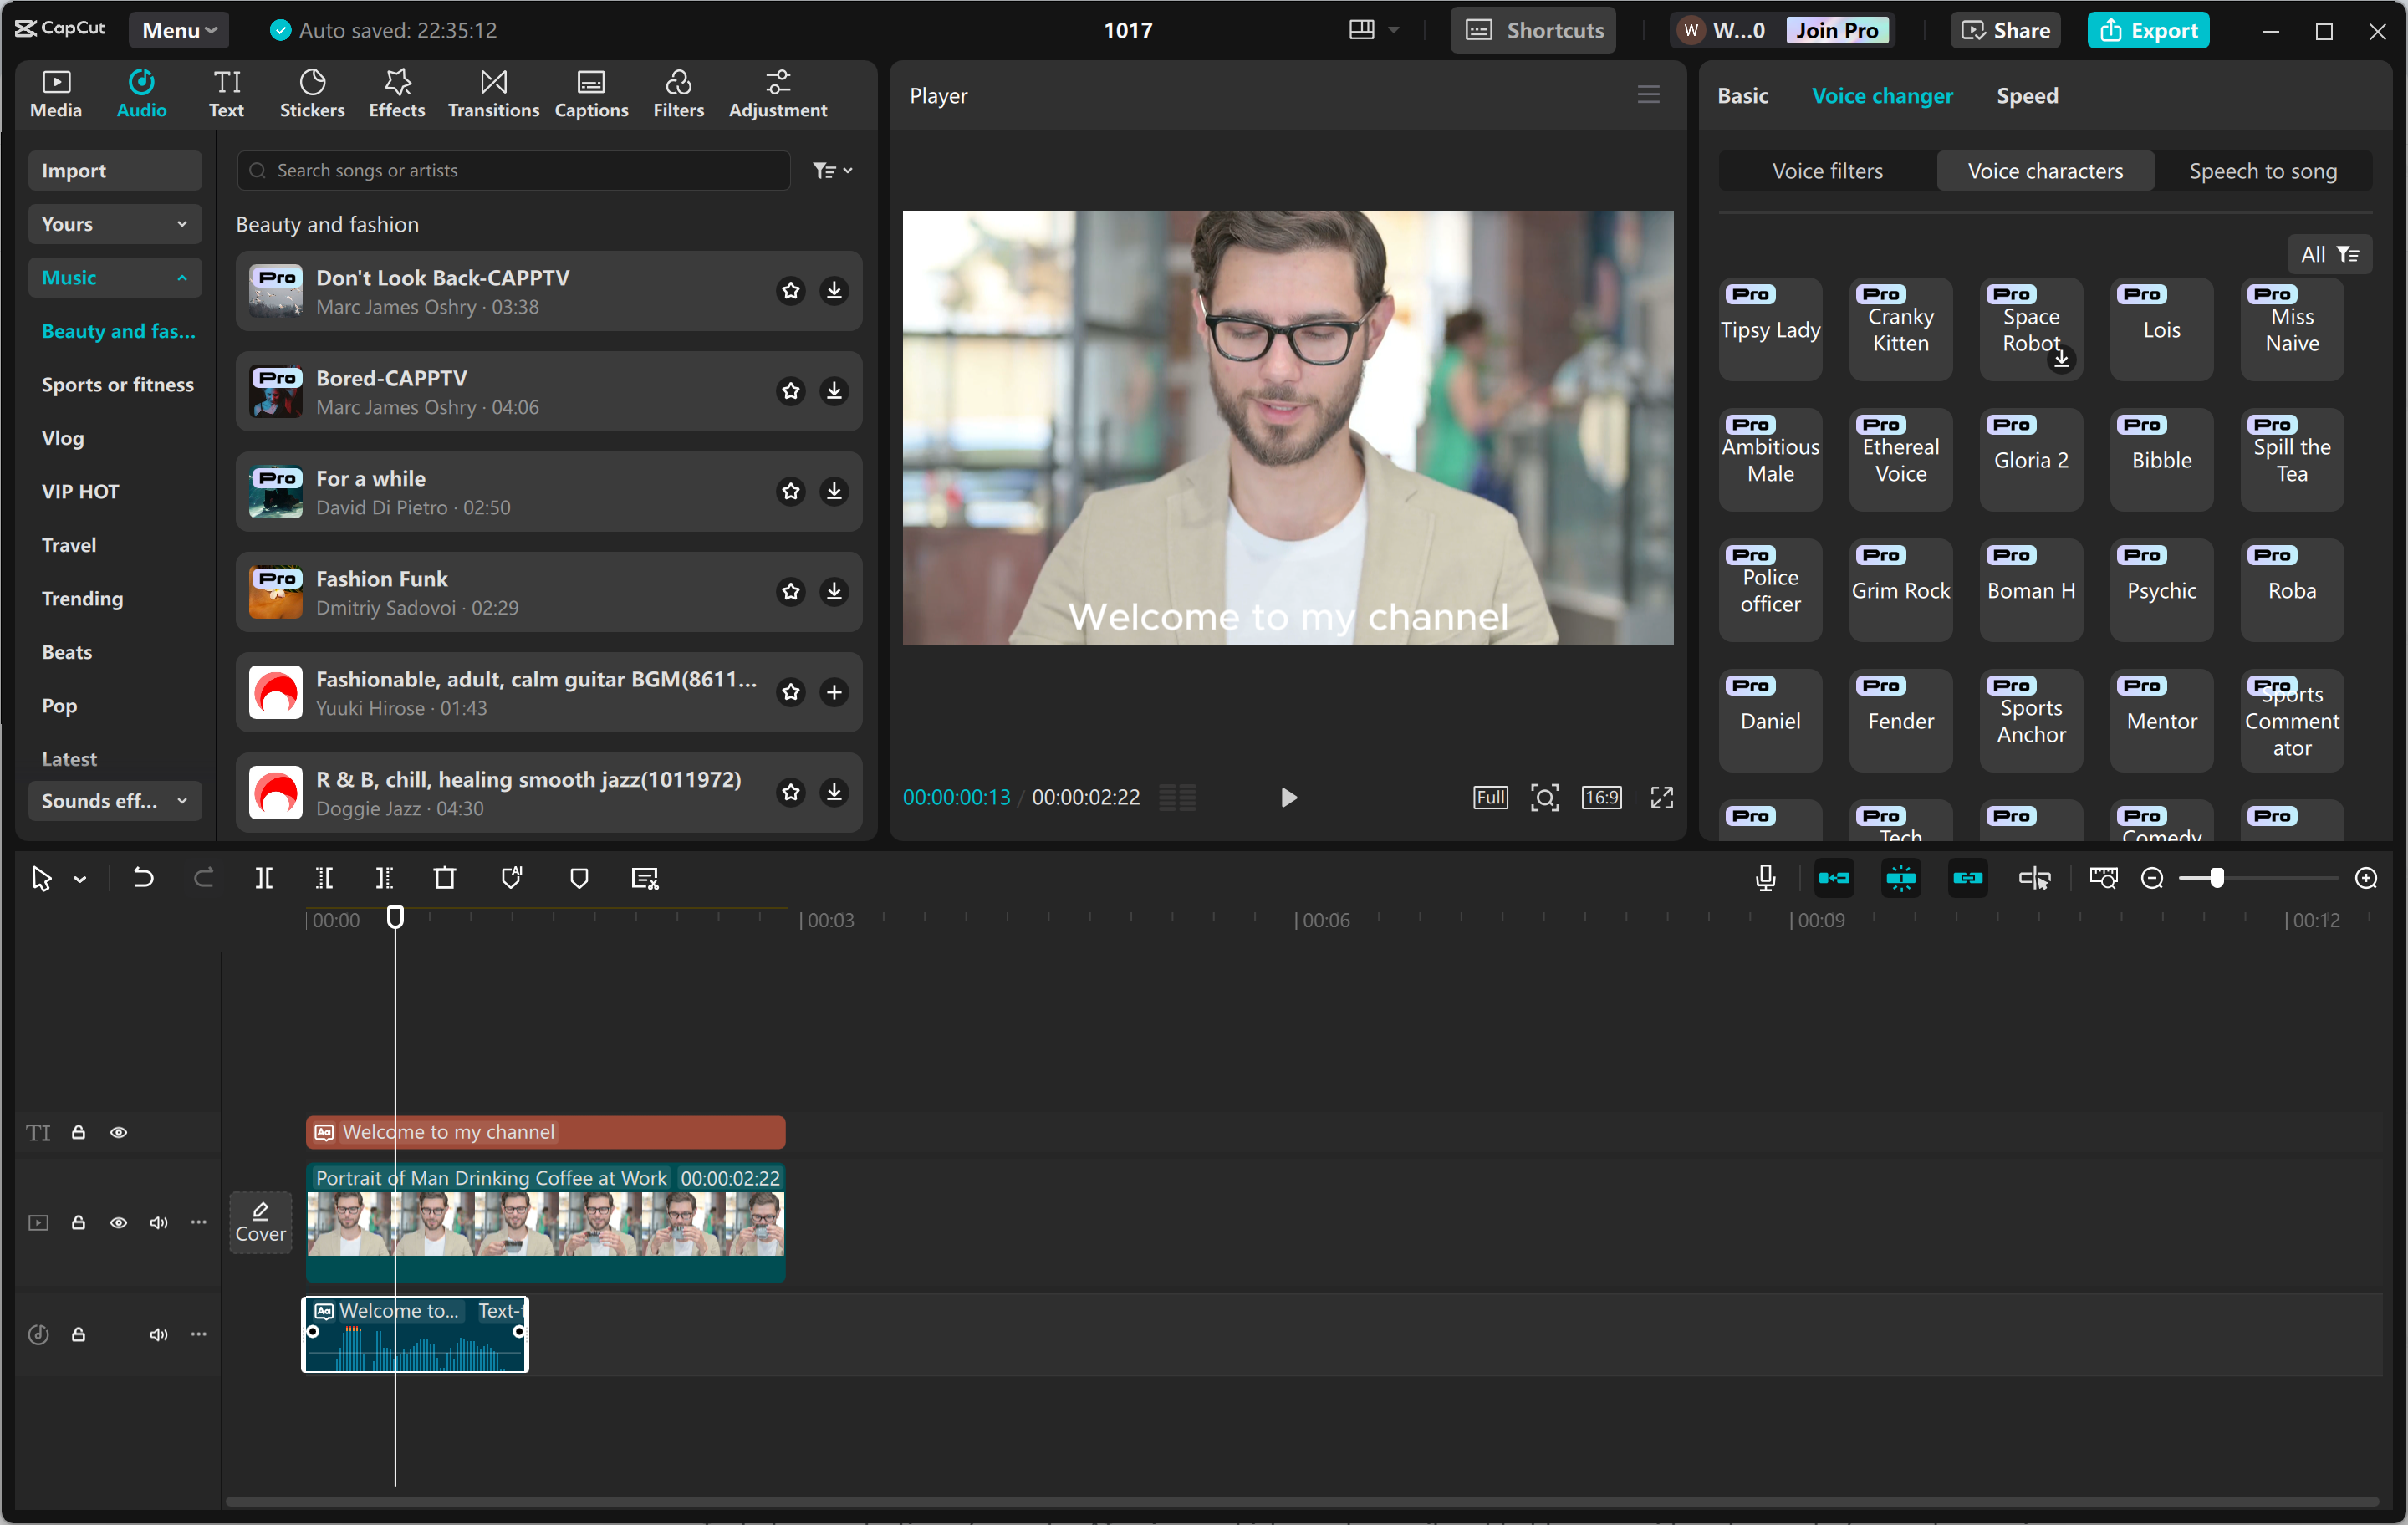
Task: Open the Effects panel
Action: 396,94
